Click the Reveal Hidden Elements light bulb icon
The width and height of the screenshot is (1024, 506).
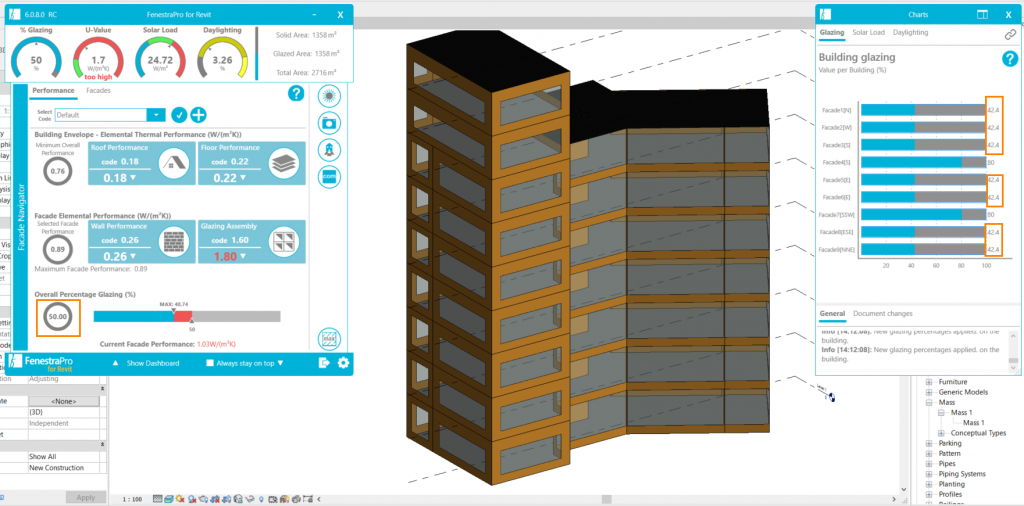(x=261, y=499)
